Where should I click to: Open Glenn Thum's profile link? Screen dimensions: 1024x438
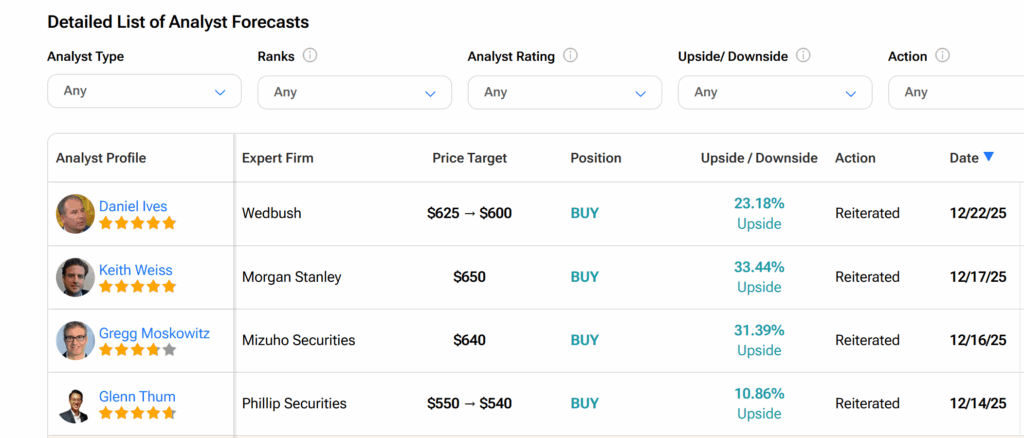coord(137,396)
